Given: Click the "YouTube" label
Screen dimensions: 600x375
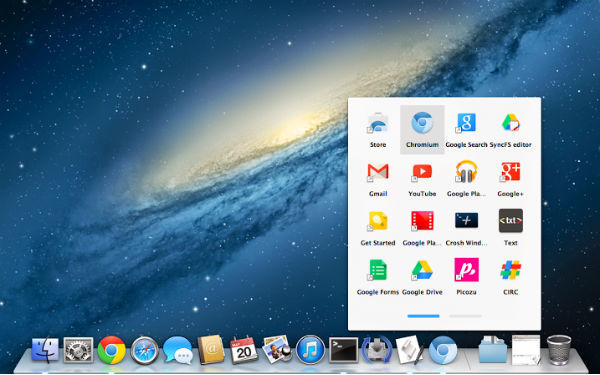Looking at the screenshot, I should (x=422, y=194).
